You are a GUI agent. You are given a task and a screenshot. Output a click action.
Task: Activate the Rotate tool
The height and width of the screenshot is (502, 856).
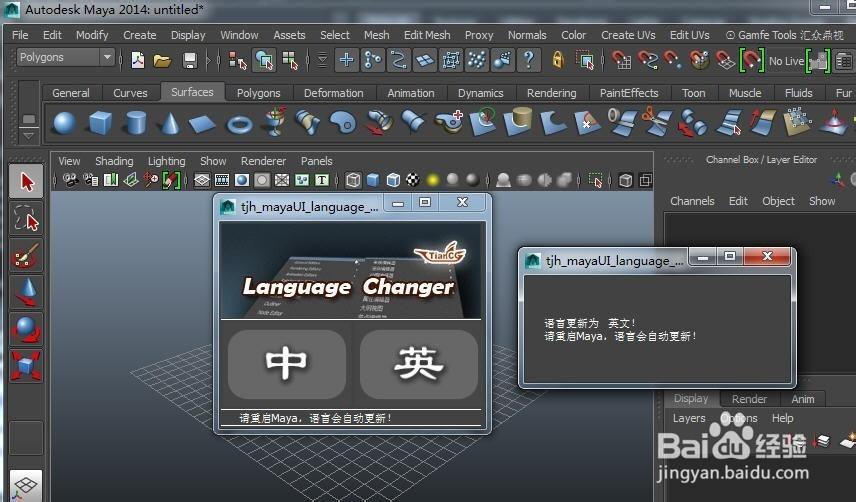(x=26, y=328)
